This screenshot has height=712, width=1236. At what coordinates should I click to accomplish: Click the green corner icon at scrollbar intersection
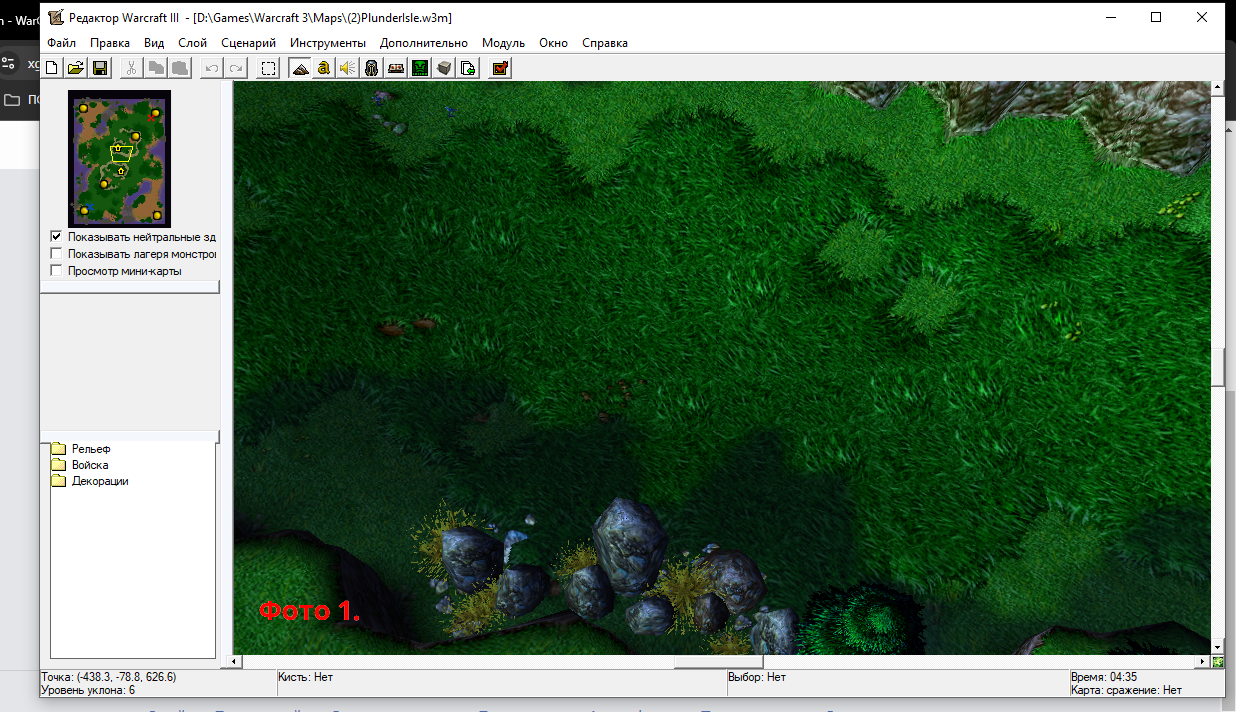tap(1218, 662)
